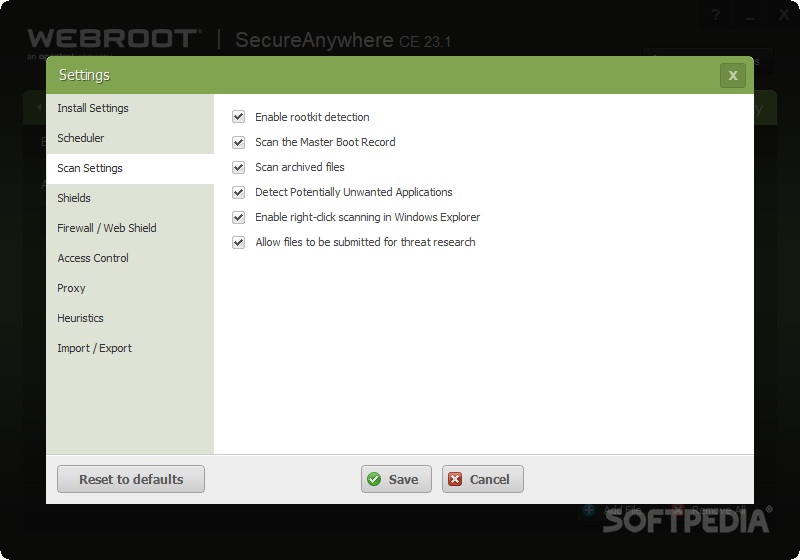Click the "Scan archived files" label text
The width and height of the screenshot is (800, 560).
299,167
